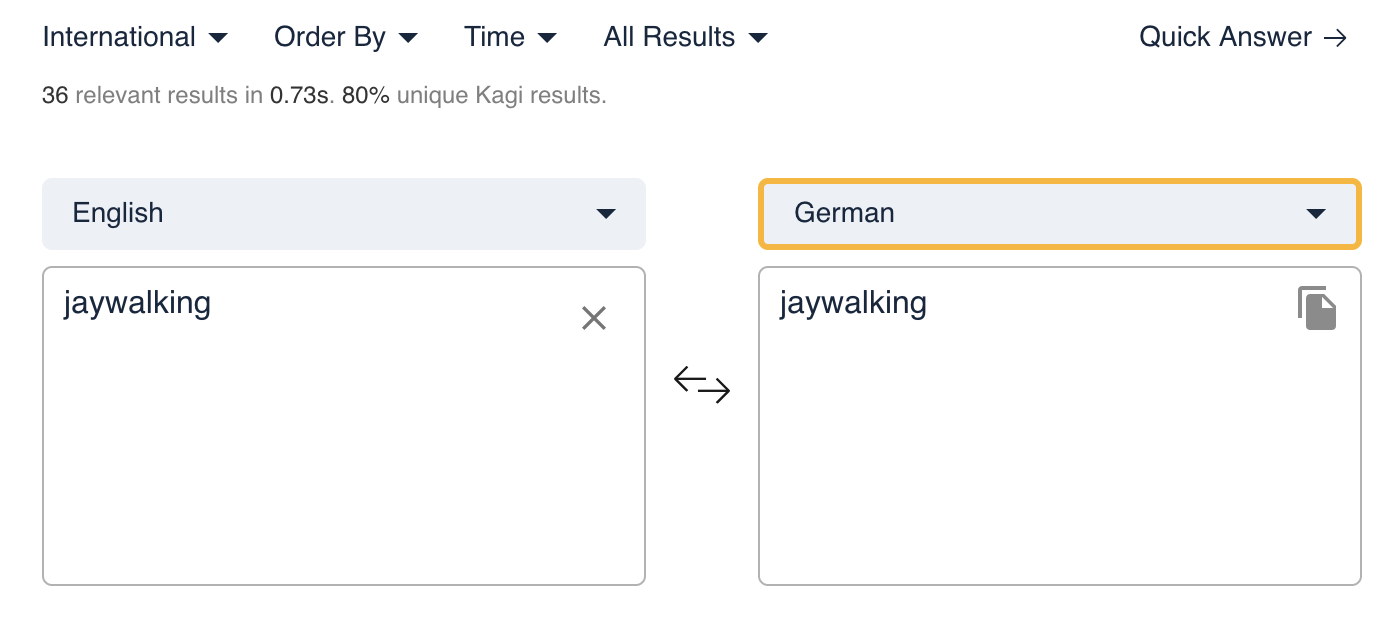Click the triangle icon next to International
This screenshot has height=622, width=1392.
218,39
